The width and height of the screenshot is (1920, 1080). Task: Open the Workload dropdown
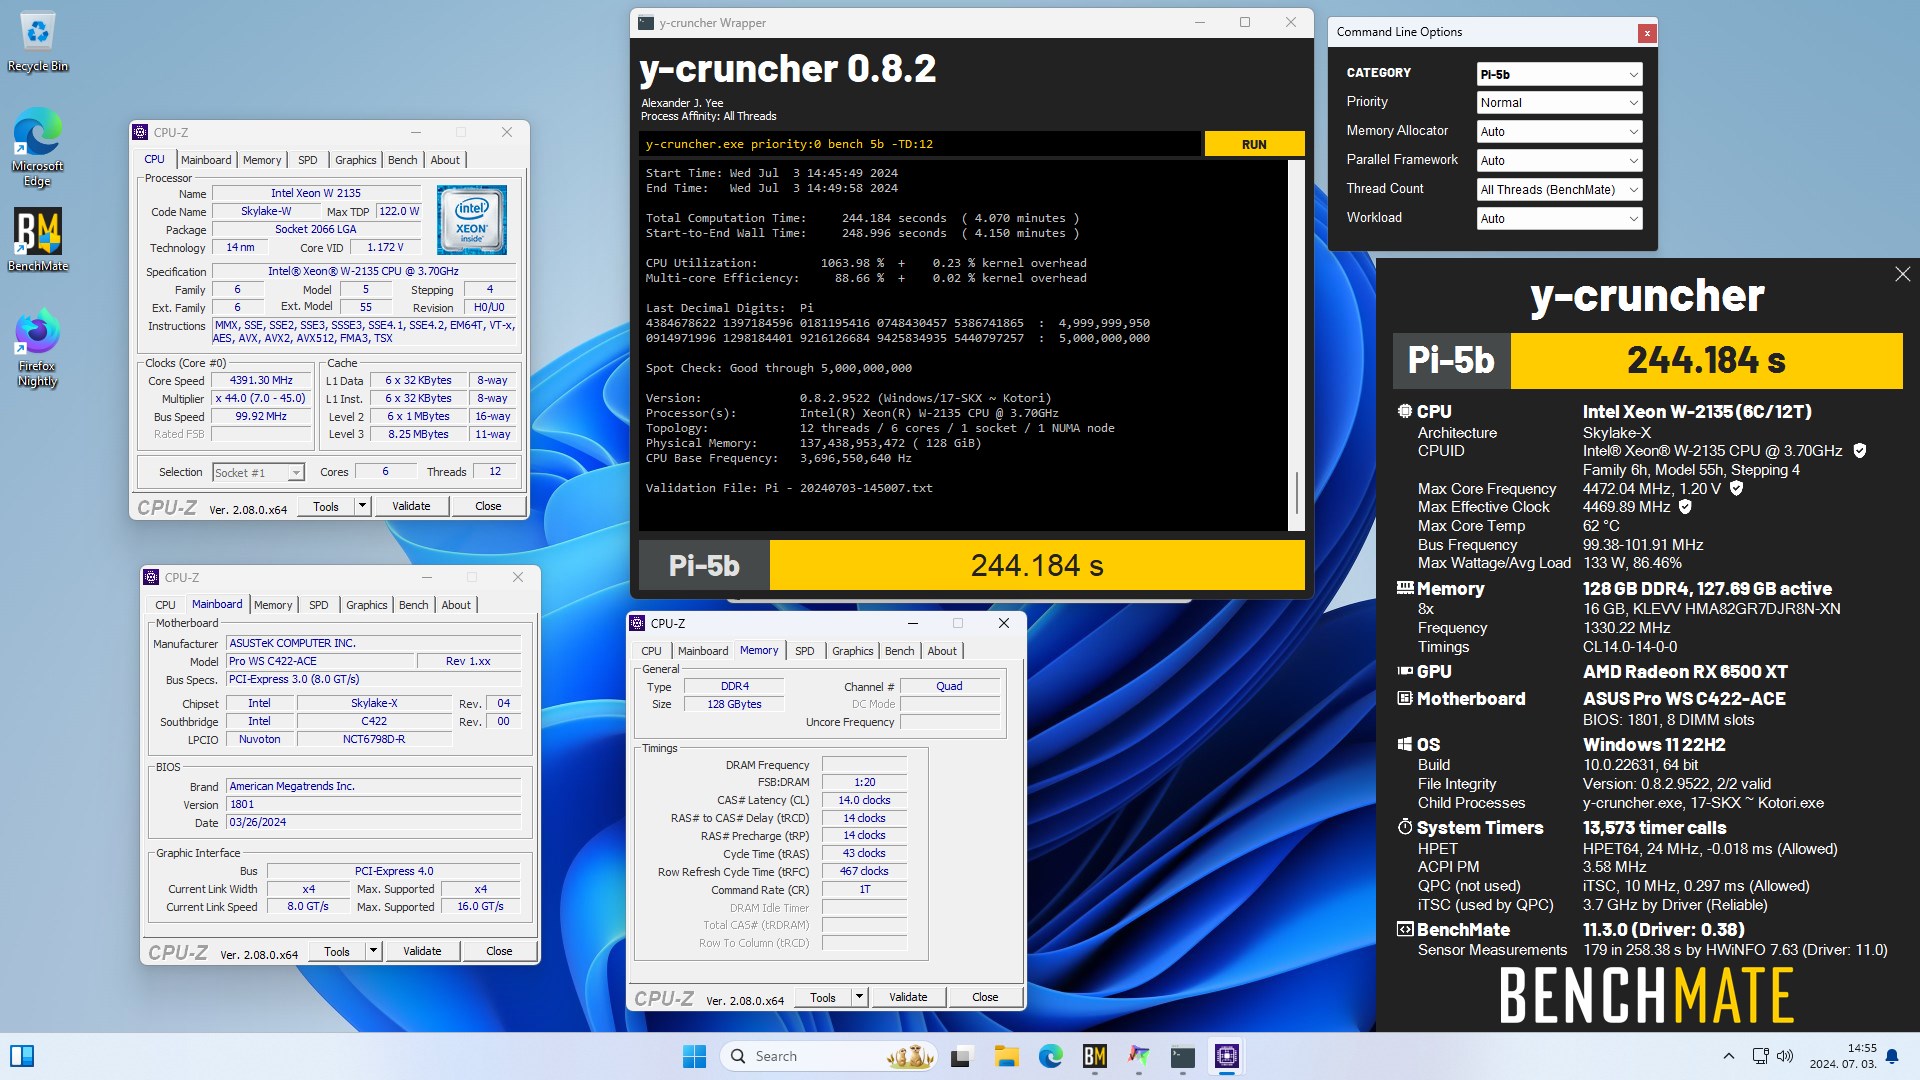1559,219
